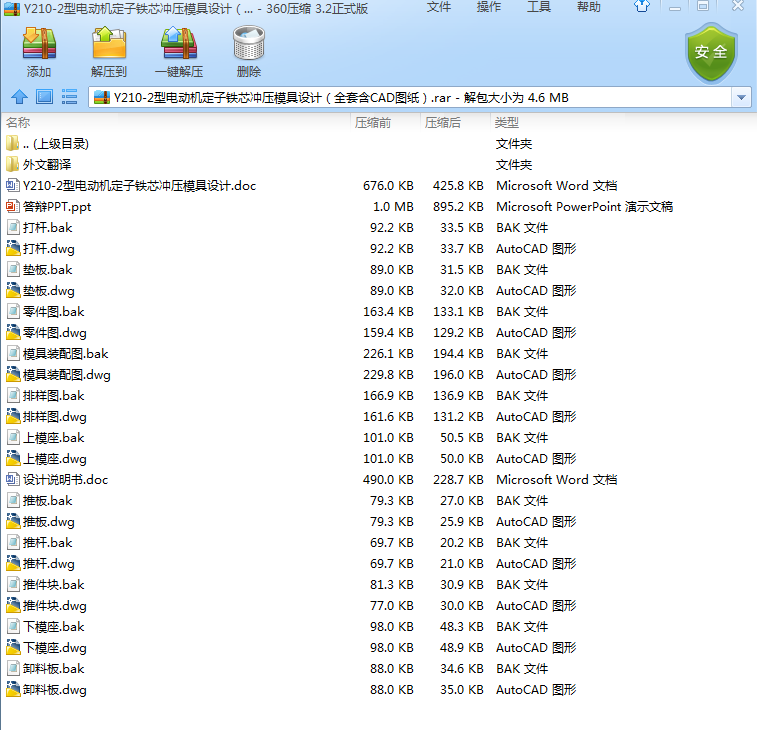Sort by 压缩前 column header
Screen dimensions: 757x730
coord(373,123)
